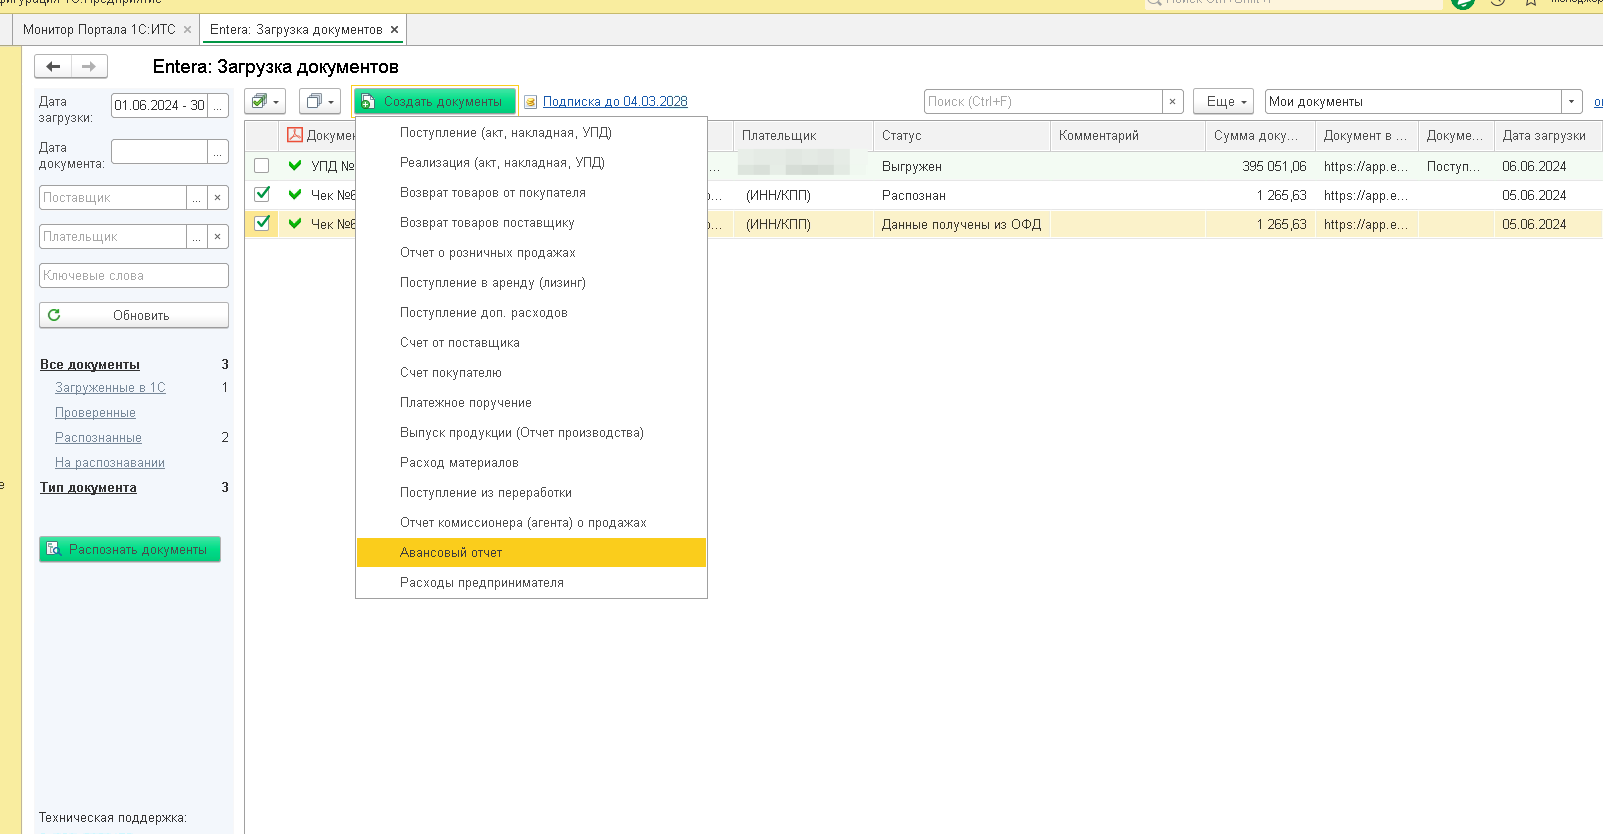Go back with the left arrow button
1603x834 pixels.
click(53, 66)
